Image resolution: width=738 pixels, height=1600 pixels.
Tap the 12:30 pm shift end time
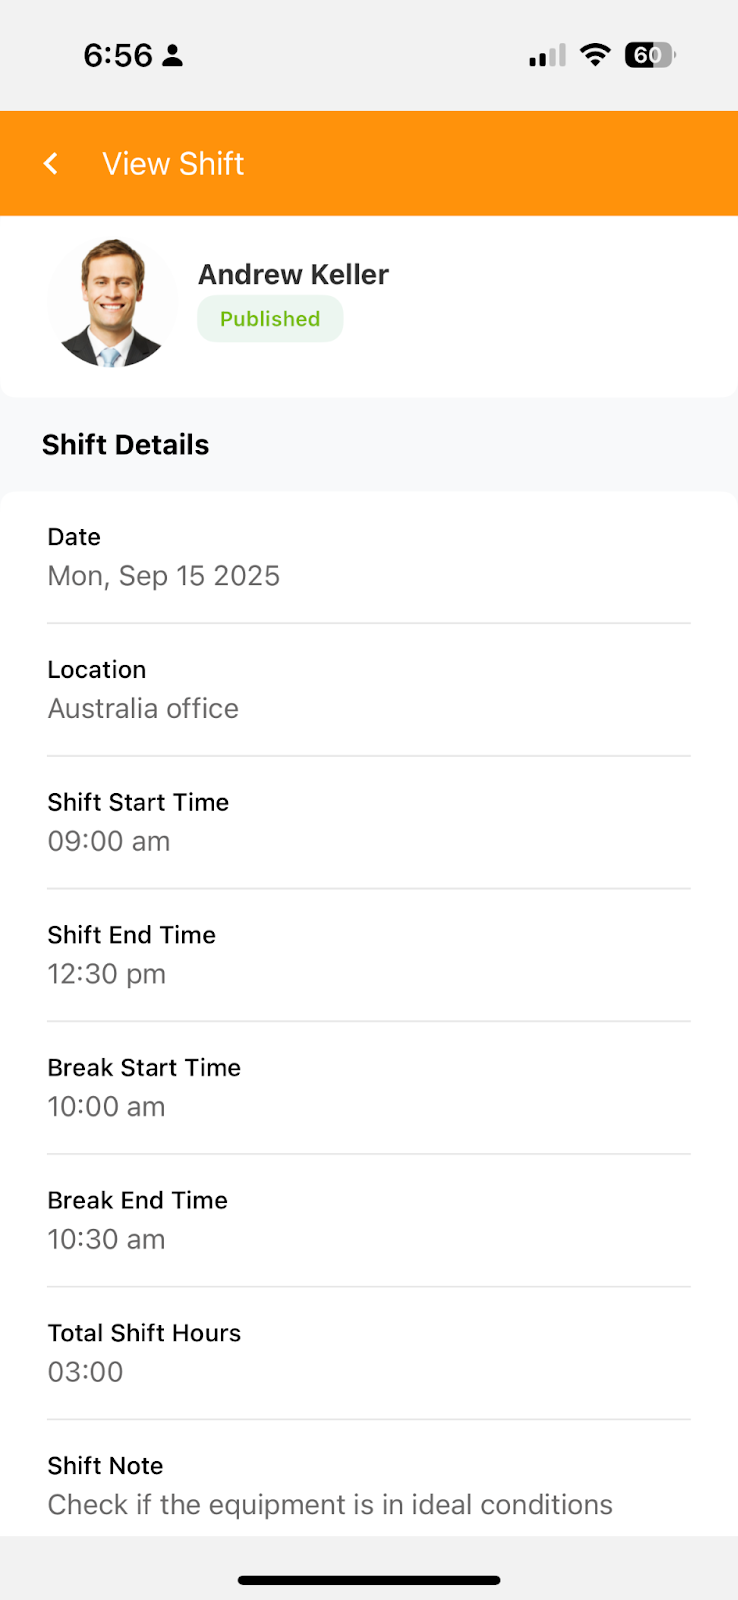(107, 974)
